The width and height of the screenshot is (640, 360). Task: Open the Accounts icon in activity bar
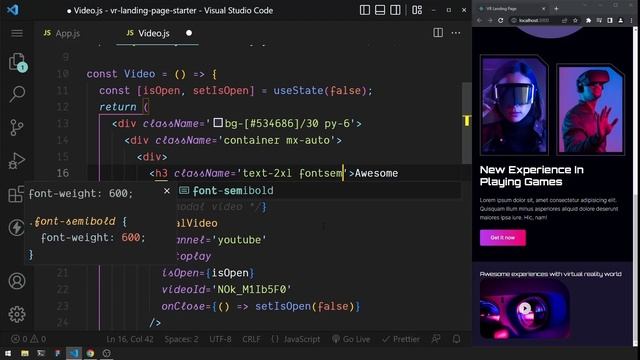coord(17,281)
